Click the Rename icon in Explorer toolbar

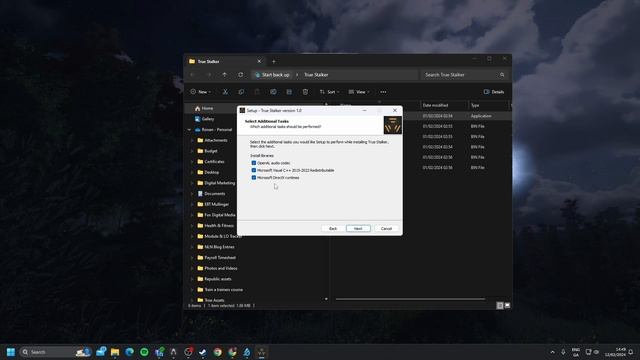click(x=273, y=92)
